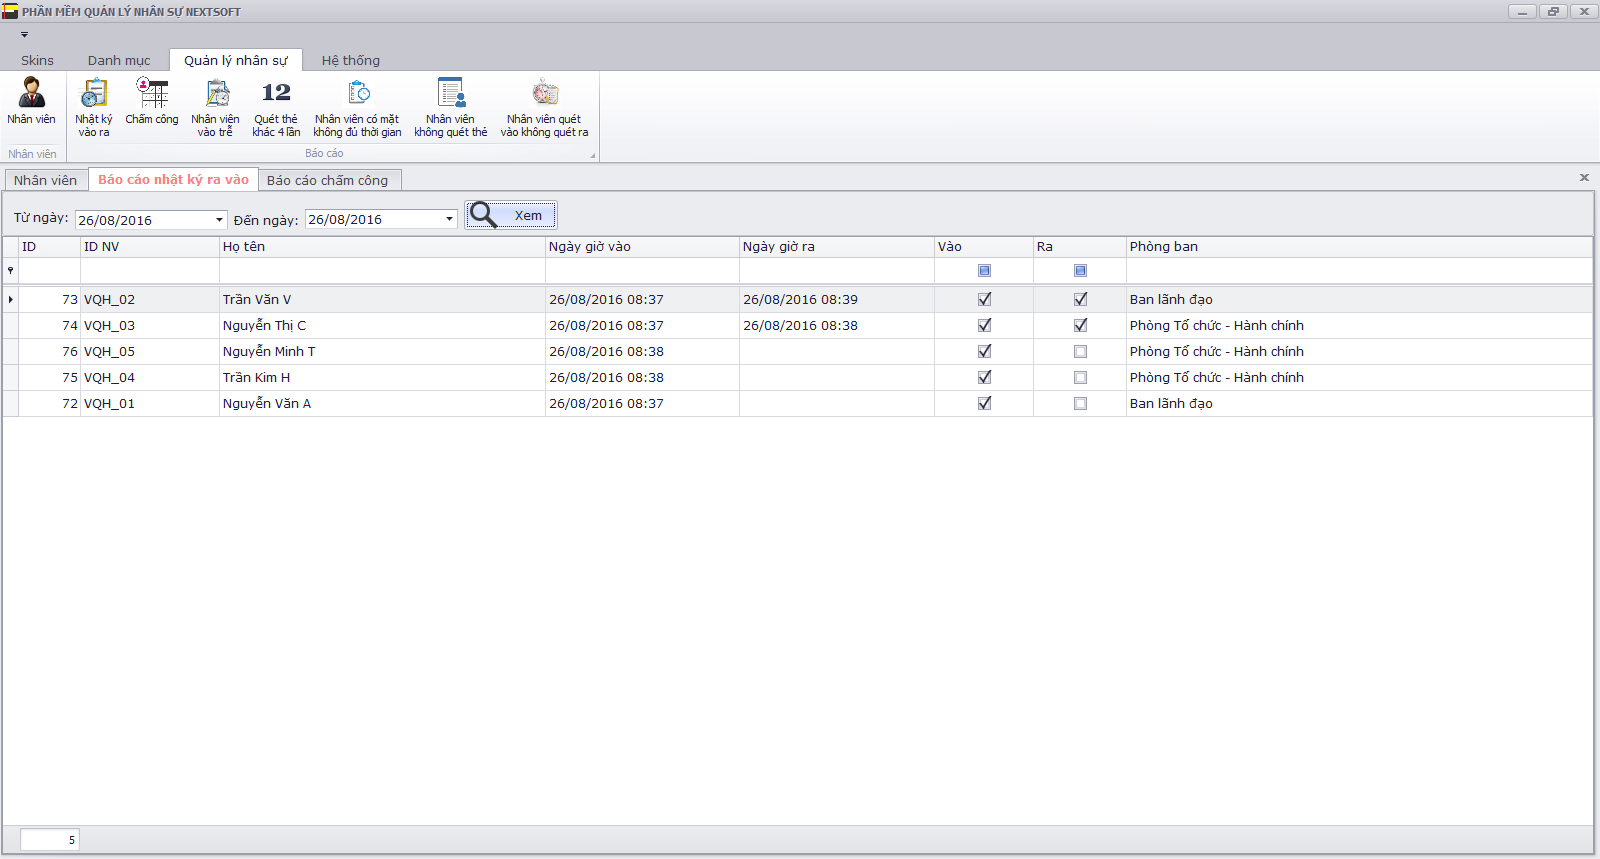Viewport: 1600px width, 859px height.
Task: Expand the Từ ngày date dropdown
Action: [219, 220]
